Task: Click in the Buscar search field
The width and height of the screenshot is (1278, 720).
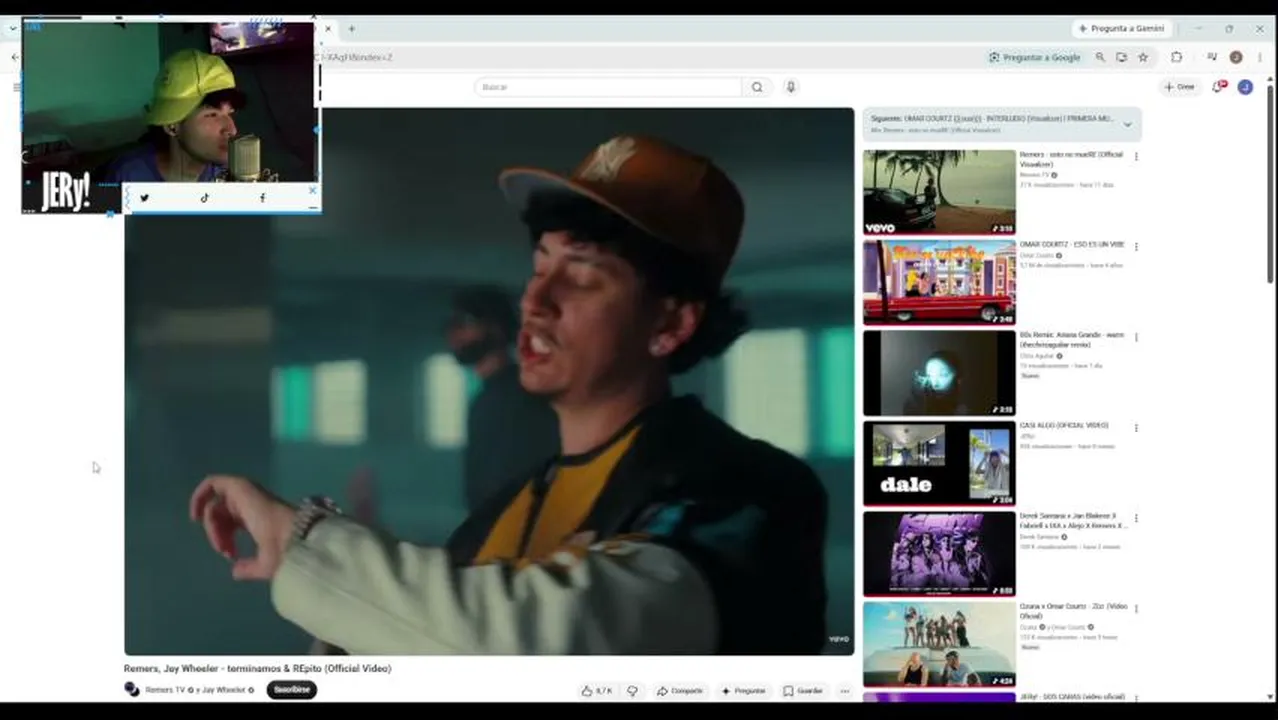Action: click(608, 87)
